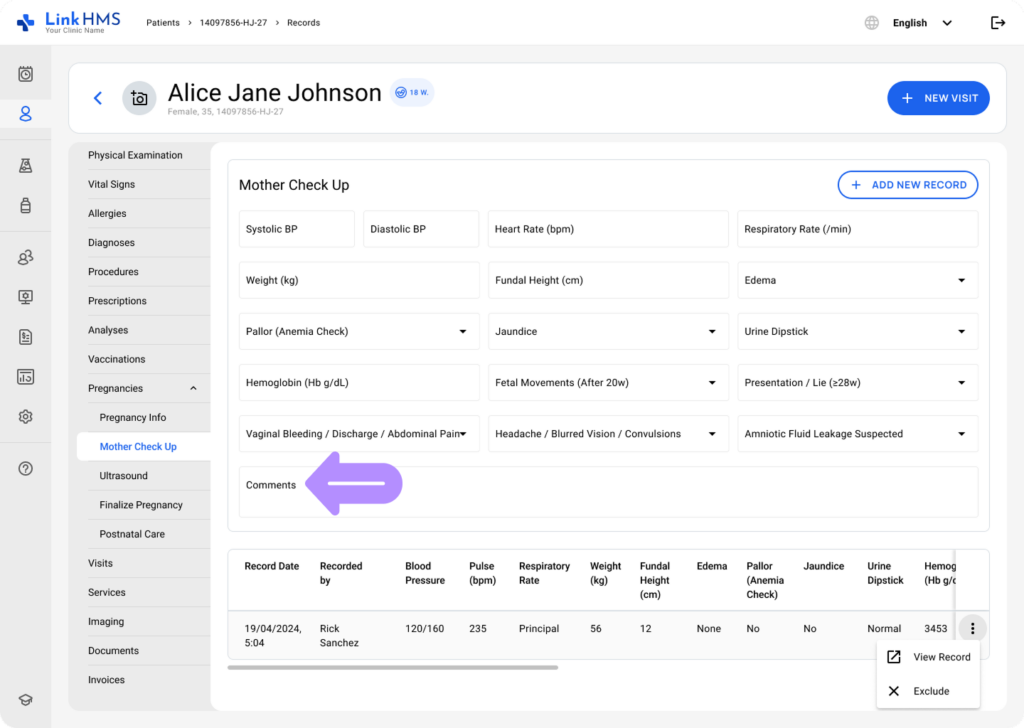Click the patient photo camera icon
1024x728 pixels.
point(139,98)
